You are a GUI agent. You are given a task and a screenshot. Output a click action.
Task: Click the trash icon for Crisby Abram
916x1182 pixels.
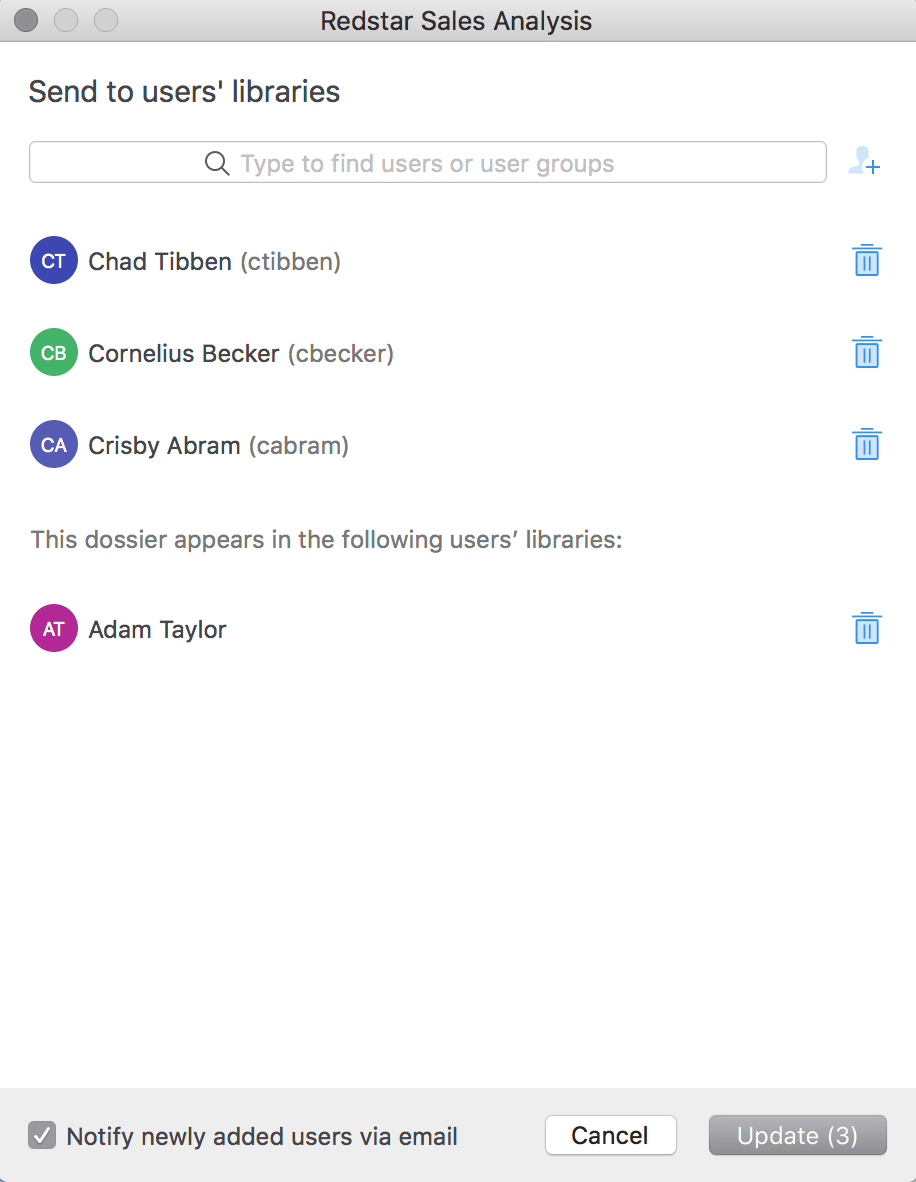(x=866, y=445)
